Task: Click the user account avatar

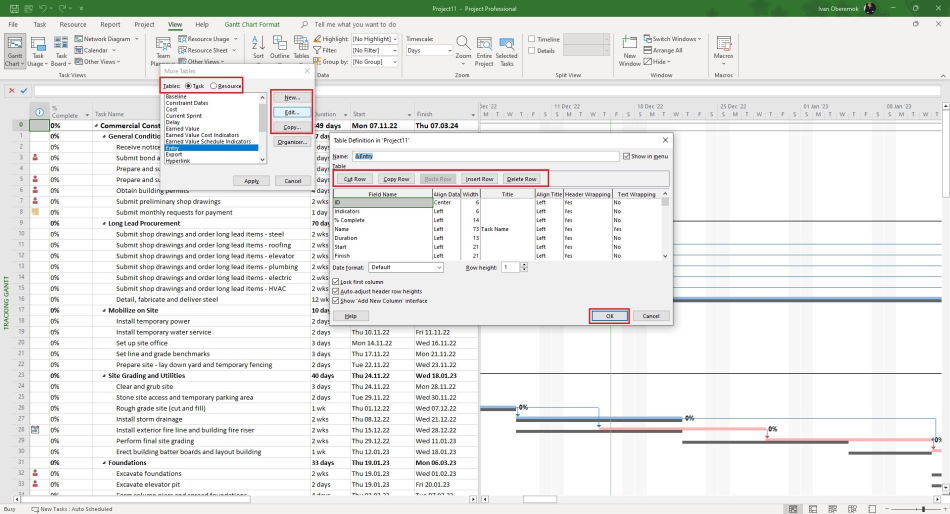Action: [869, 8]
